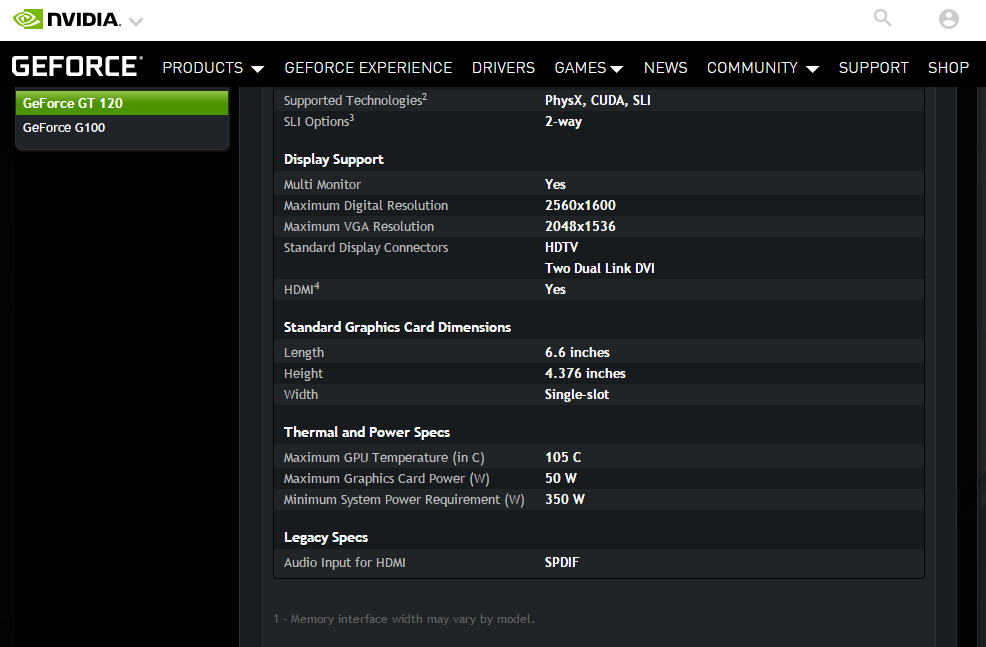Go to GeForce logo home
The height and width of the screenshot is (647, 986).
click(x=77, y=66)
